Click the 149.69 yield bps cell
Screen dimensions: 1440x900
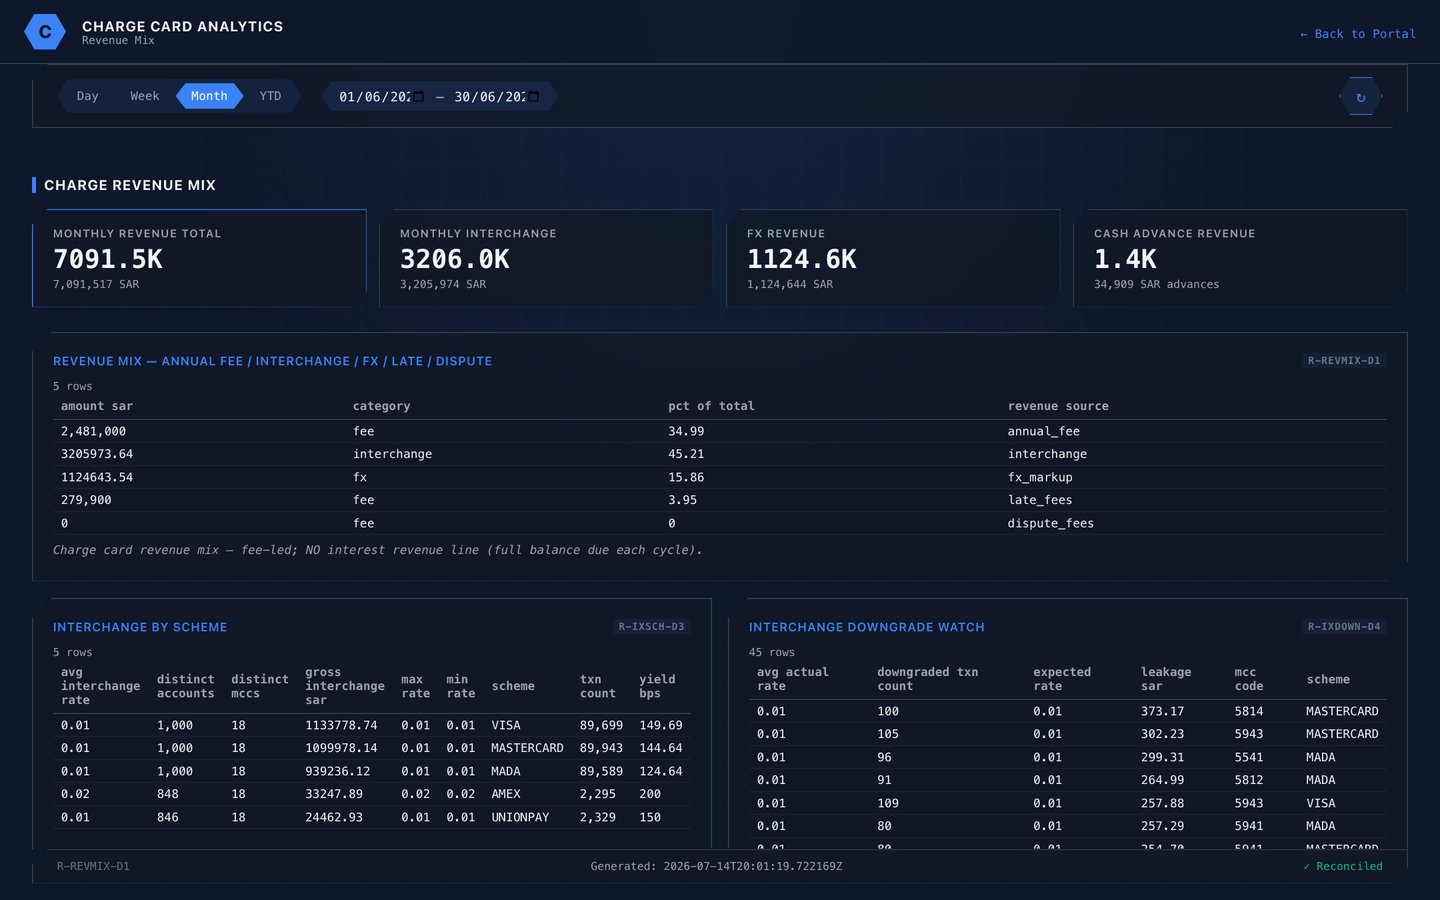661,725
